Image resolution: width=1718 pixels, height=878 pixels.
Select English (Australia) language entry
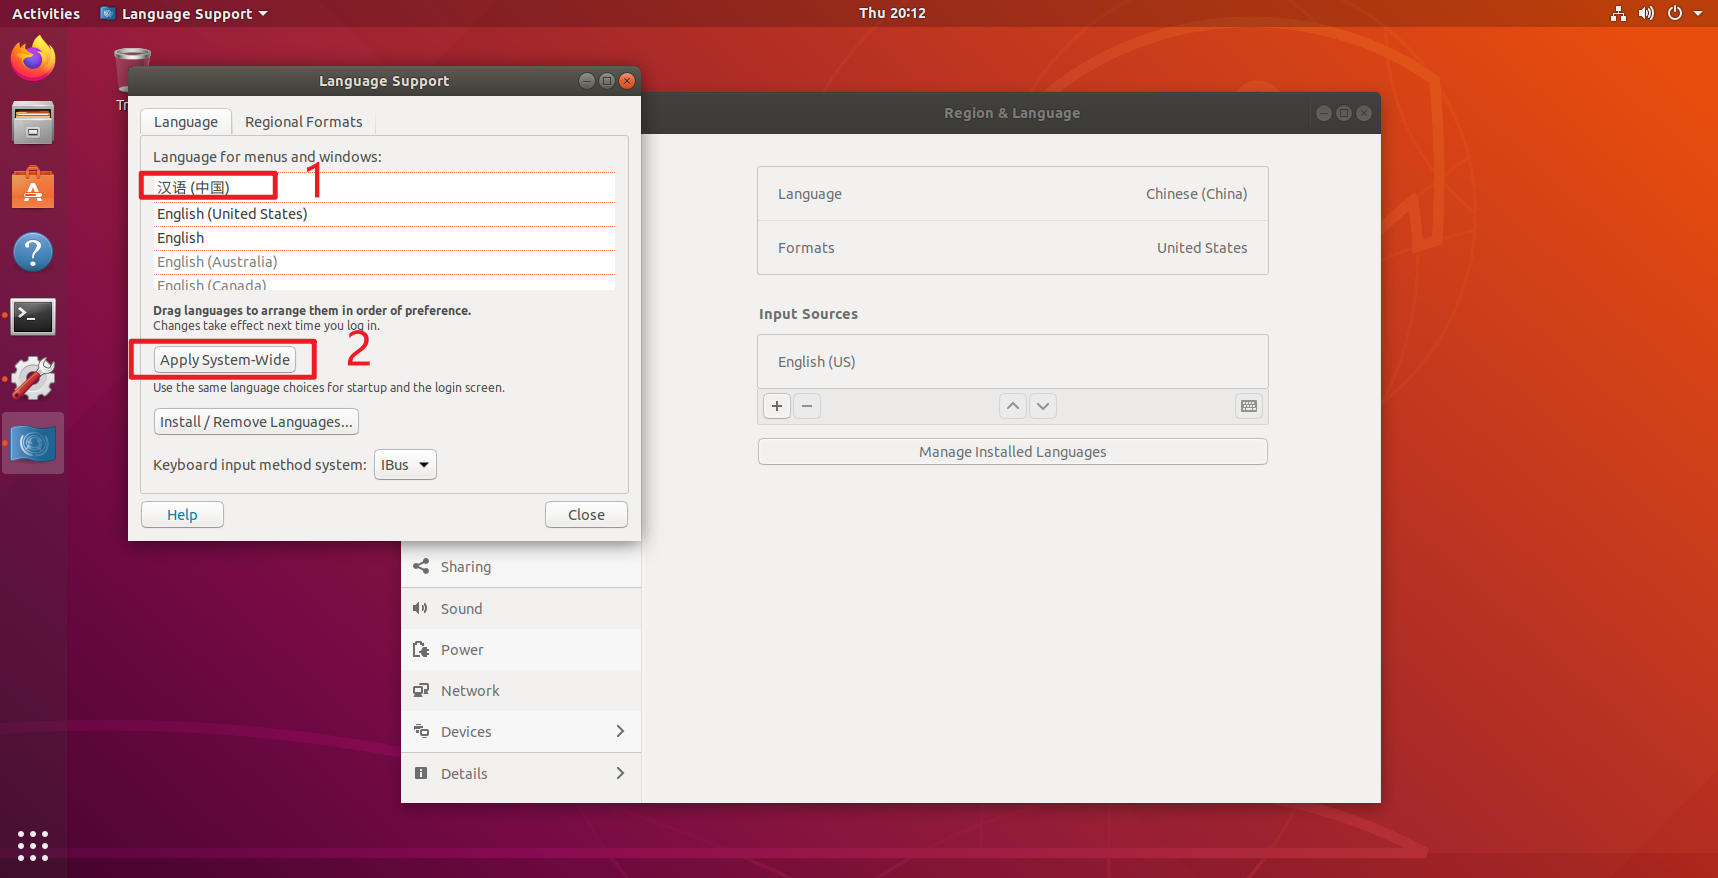[x=384, y=262]
